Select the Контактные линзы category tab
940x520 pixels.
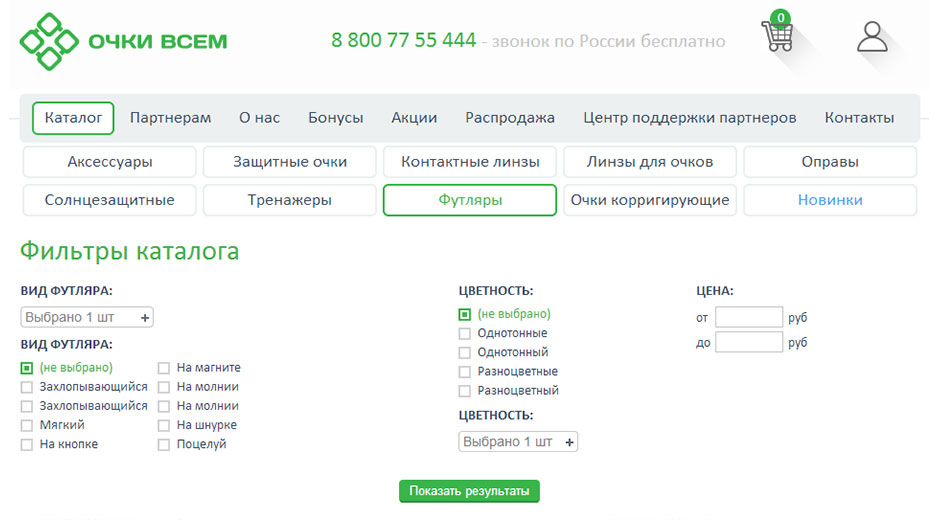pyautogui.click(x=470, y=162)
